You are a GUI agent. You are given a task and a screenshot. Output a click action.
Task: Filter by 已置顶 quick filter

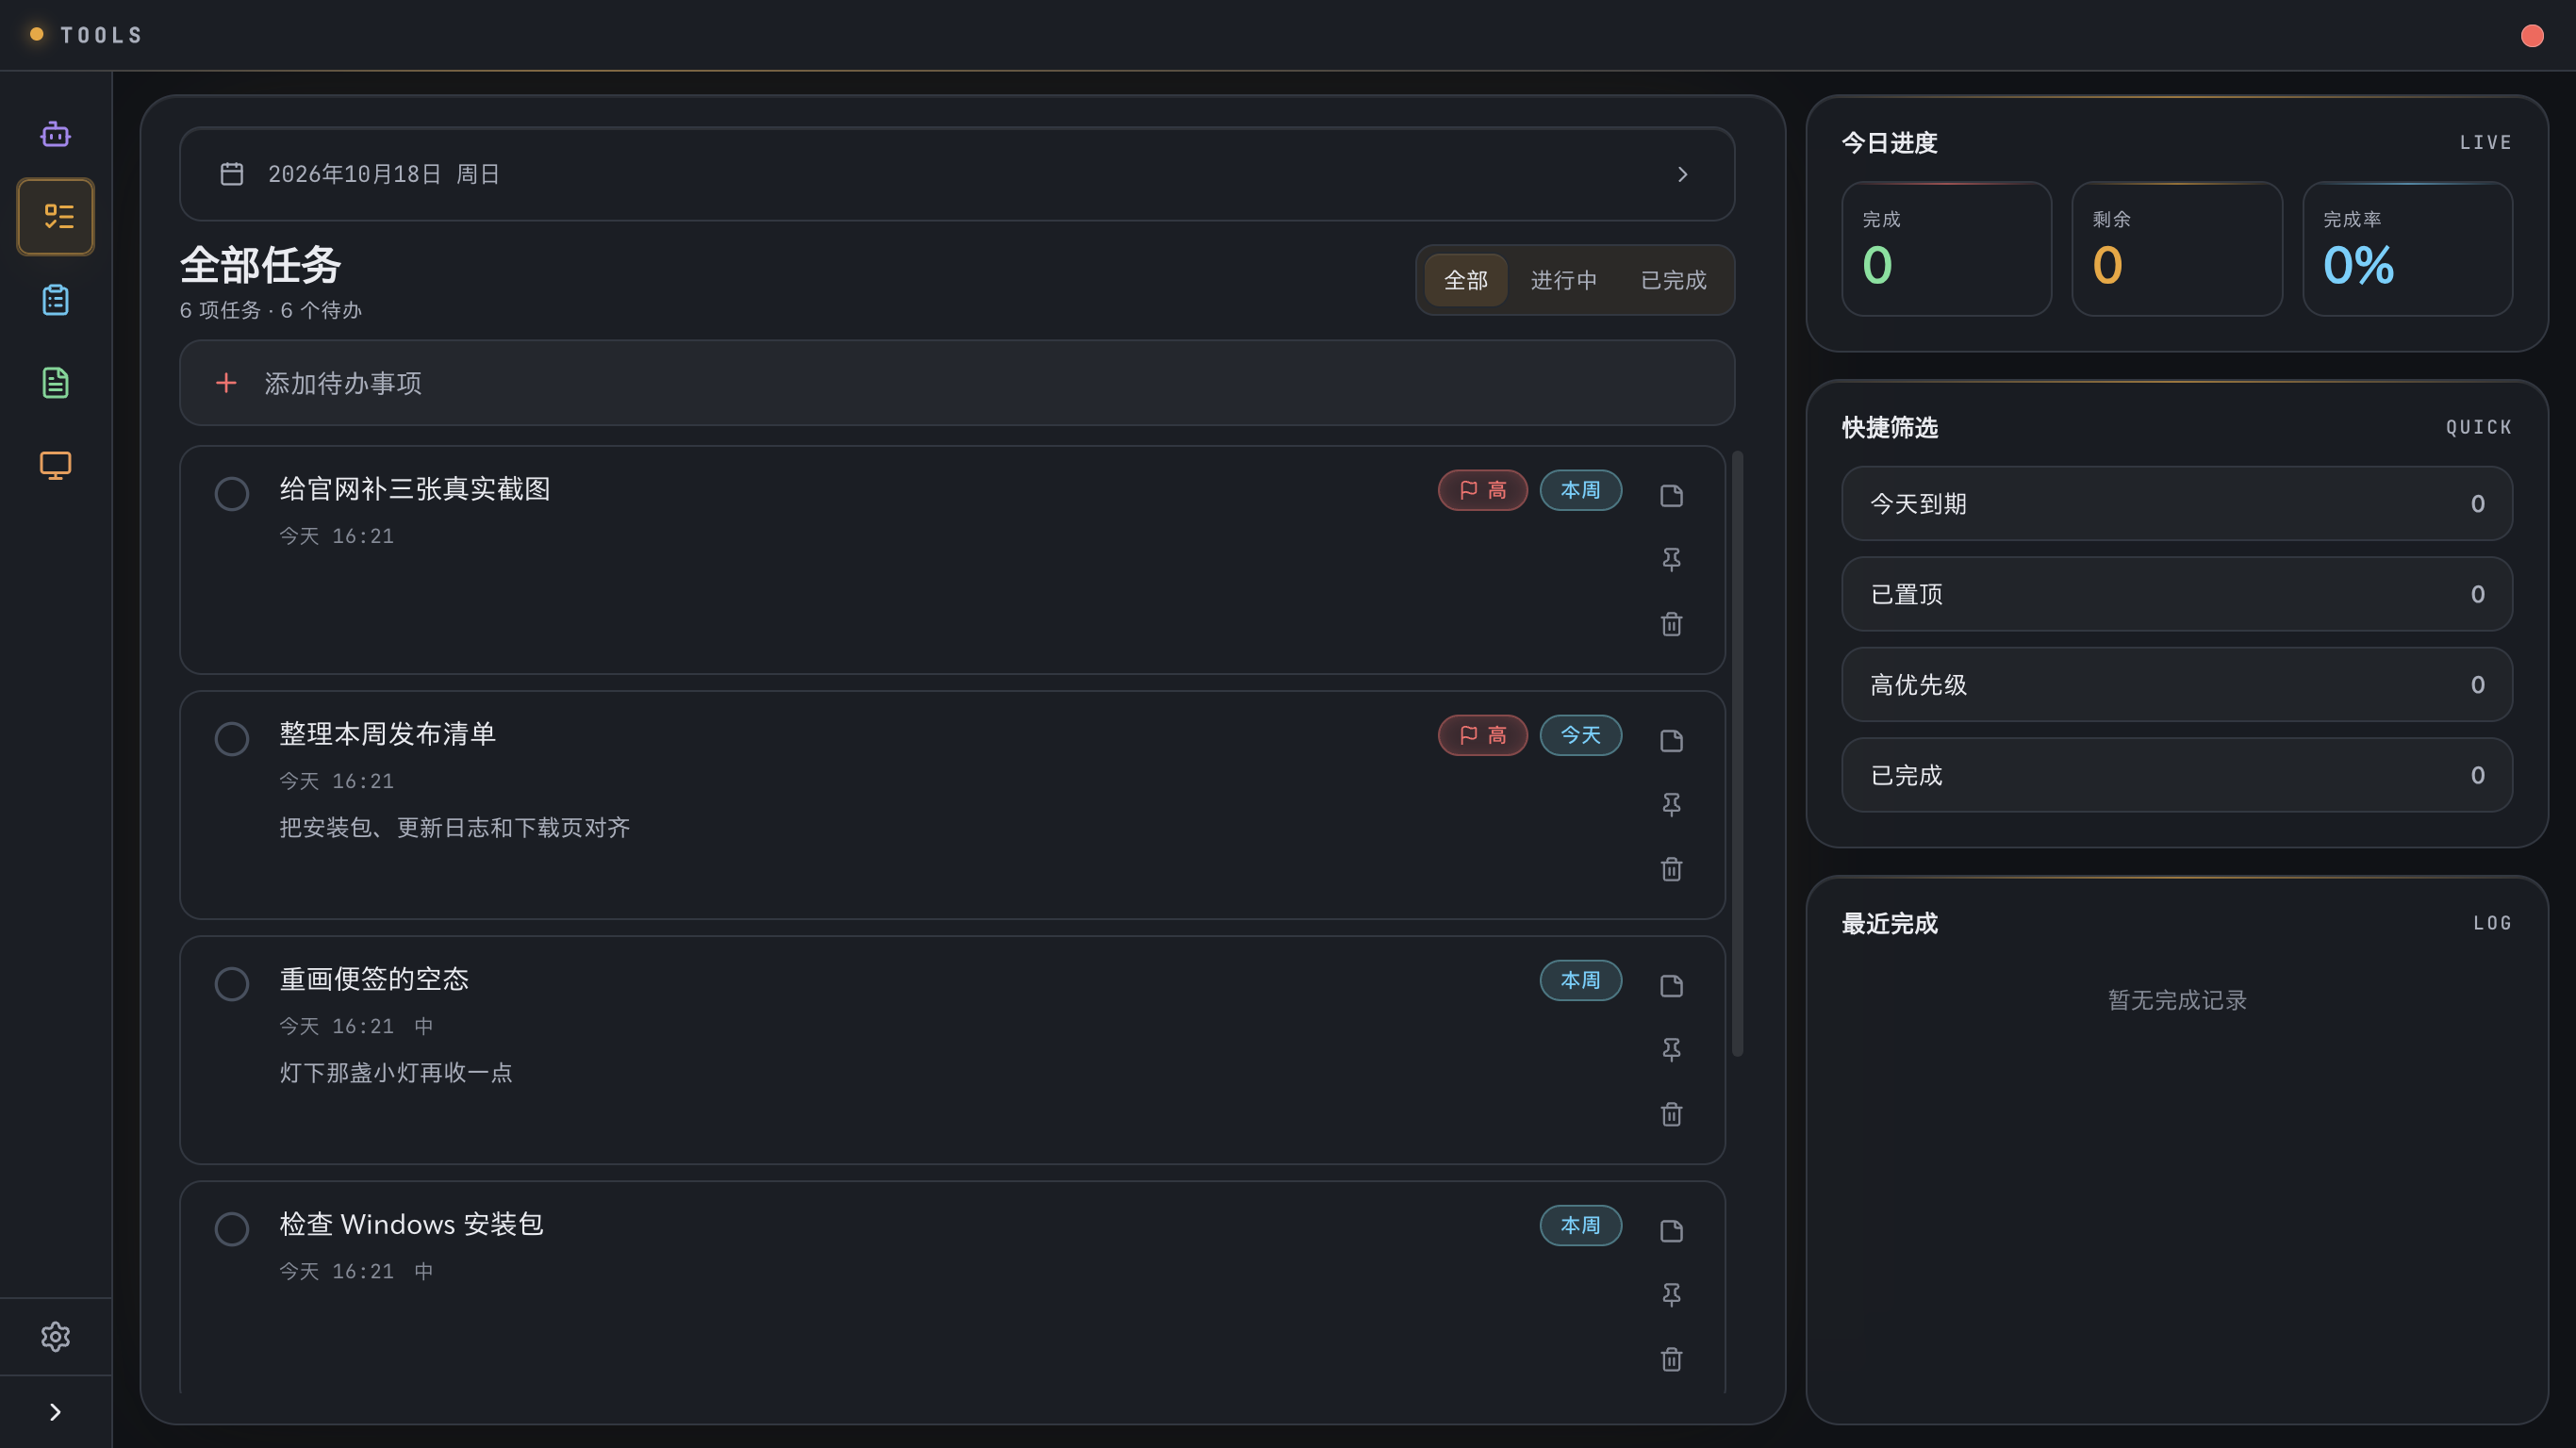(2176, 594)
